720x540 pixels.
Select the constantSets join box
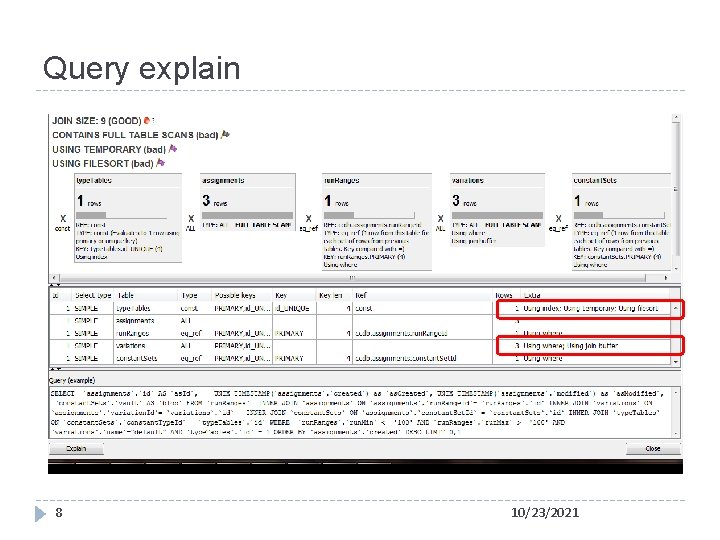point(621,221)
